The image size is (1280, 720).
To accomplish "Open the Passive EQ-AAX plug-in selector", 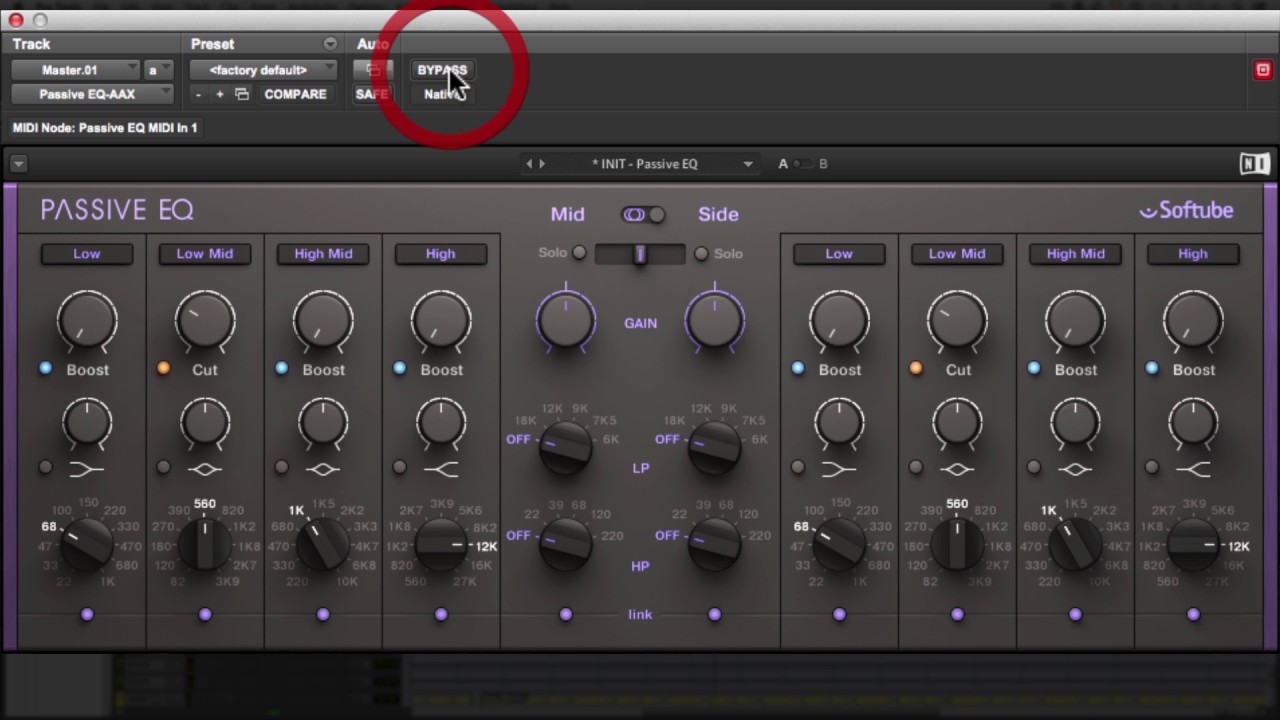I will tap(92, 94).
